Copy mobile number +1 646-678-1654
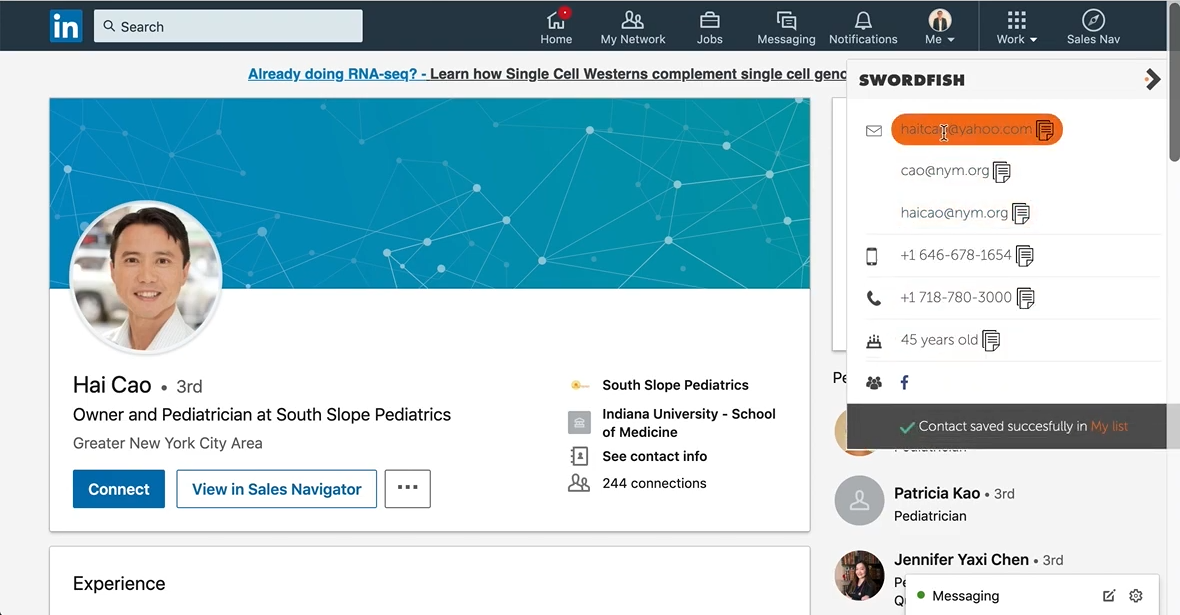This screenshot has height=615, width=1180. click(x=1024, y=256)
